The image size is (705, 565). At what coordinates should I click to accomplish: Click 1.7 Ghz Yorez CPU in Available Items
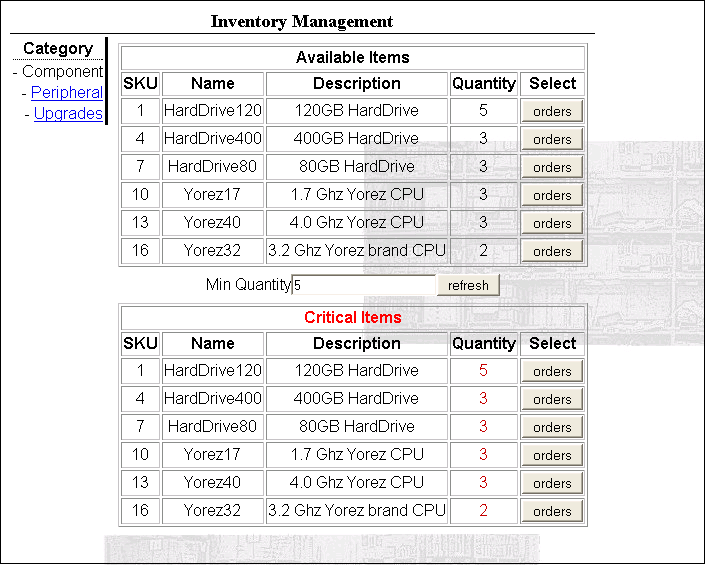357,195
